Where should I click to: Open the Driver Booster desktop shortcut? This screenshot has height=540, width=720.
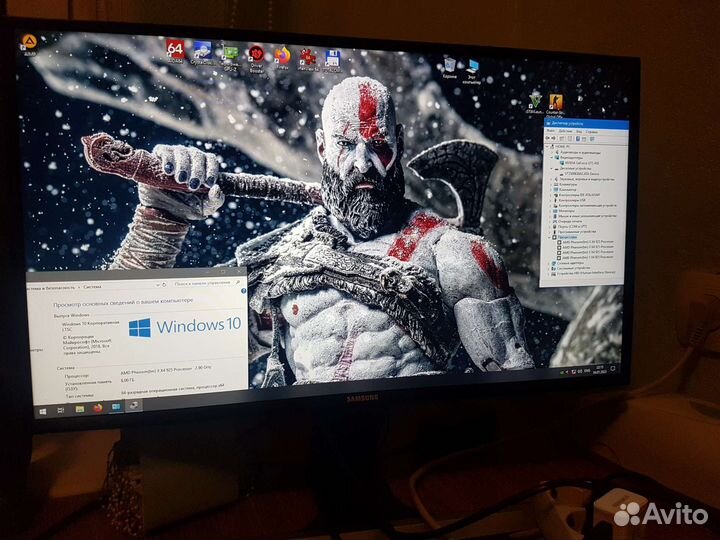(256, 58)
